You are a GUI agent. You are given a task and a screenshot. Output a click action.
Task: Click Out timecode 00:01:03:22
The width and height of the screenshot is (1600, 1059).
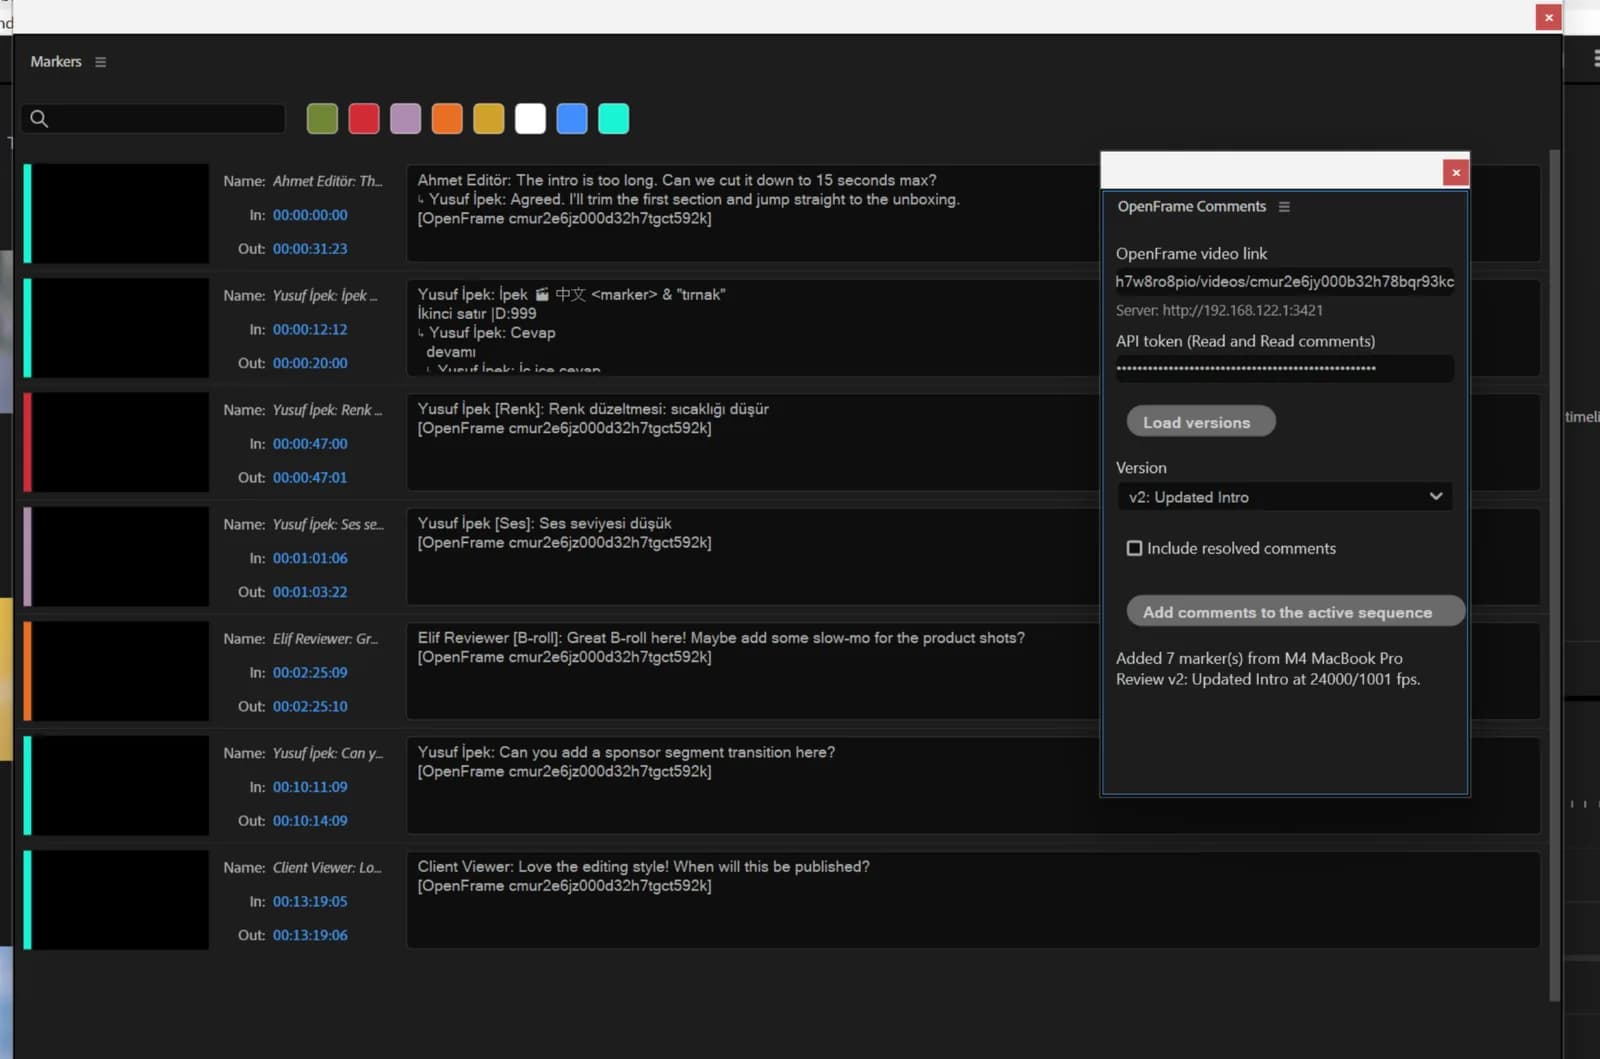click(310, 592)
